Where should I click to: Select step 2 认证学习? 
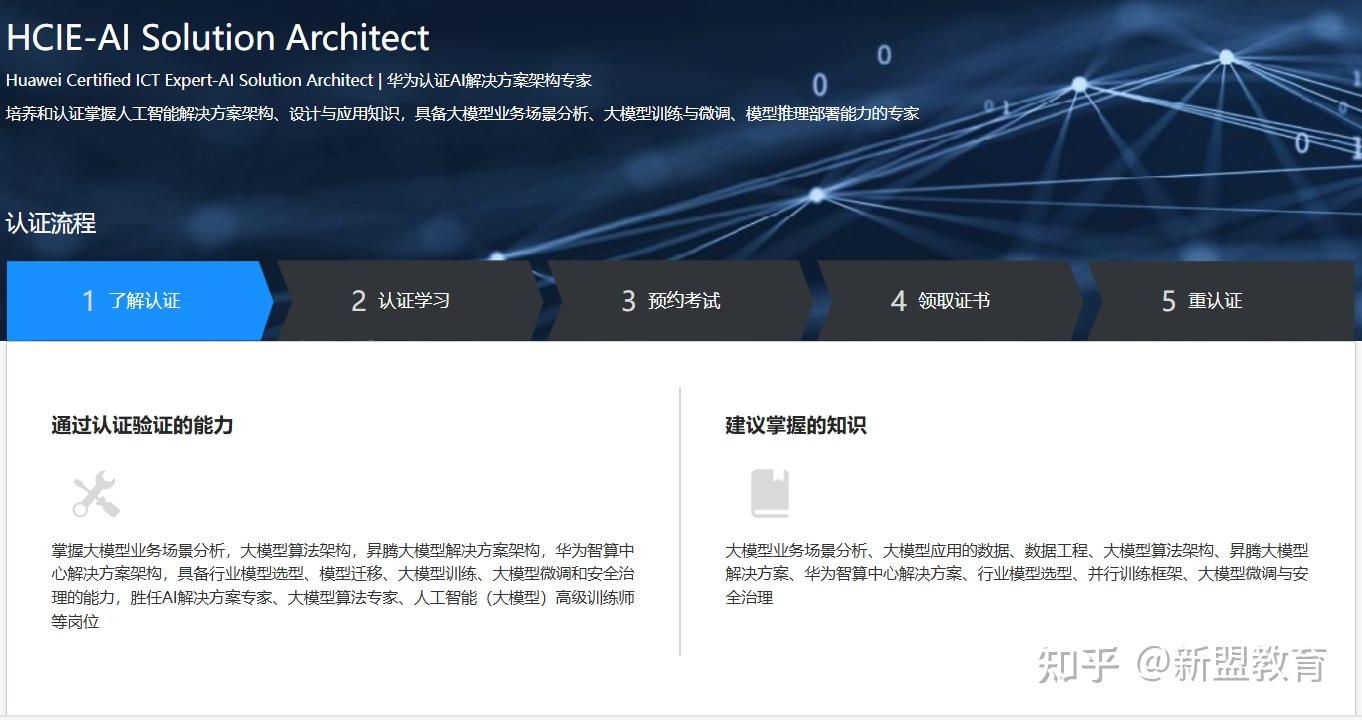400,300
